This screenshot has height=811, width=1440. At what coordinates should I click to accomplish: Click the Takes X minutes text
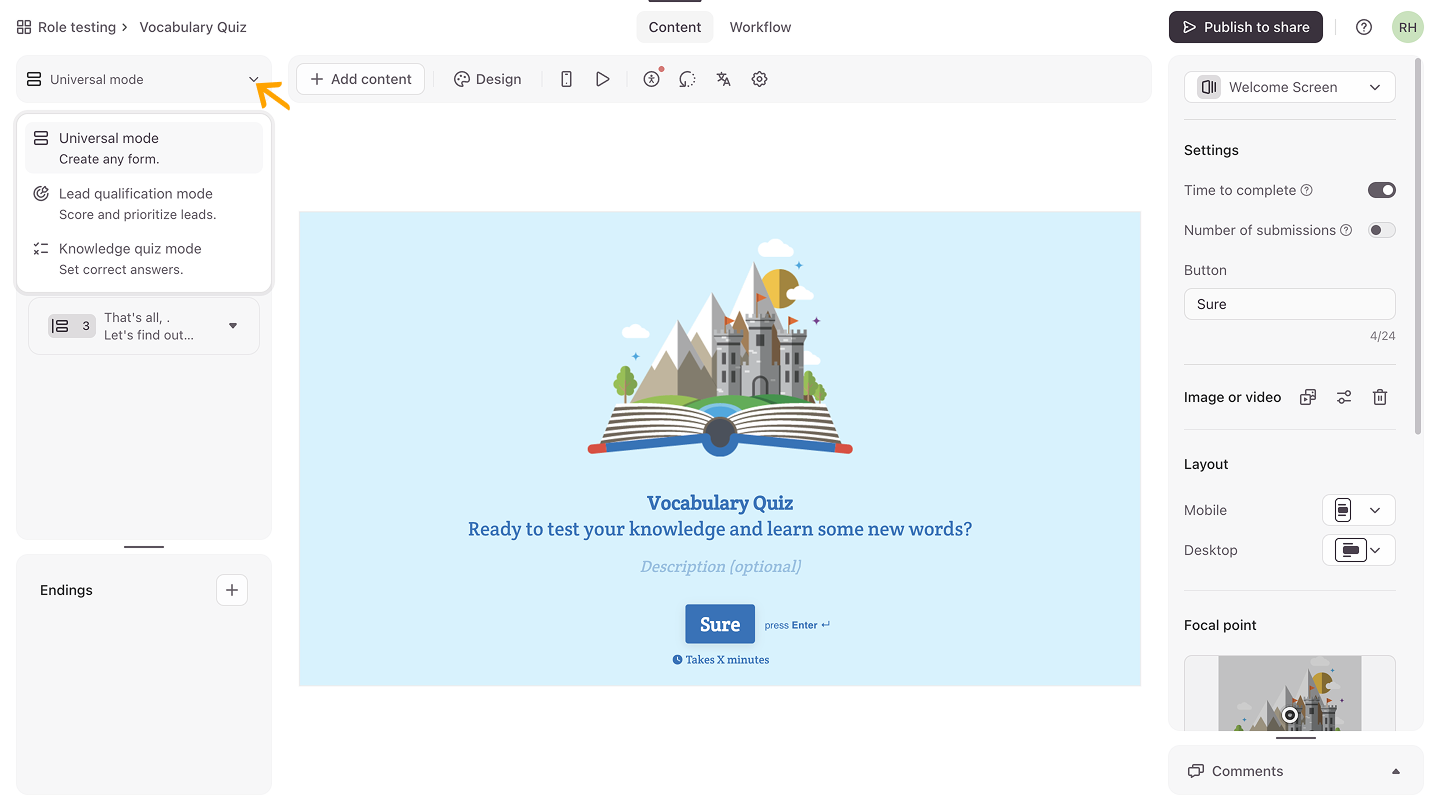tap(727, 660)
